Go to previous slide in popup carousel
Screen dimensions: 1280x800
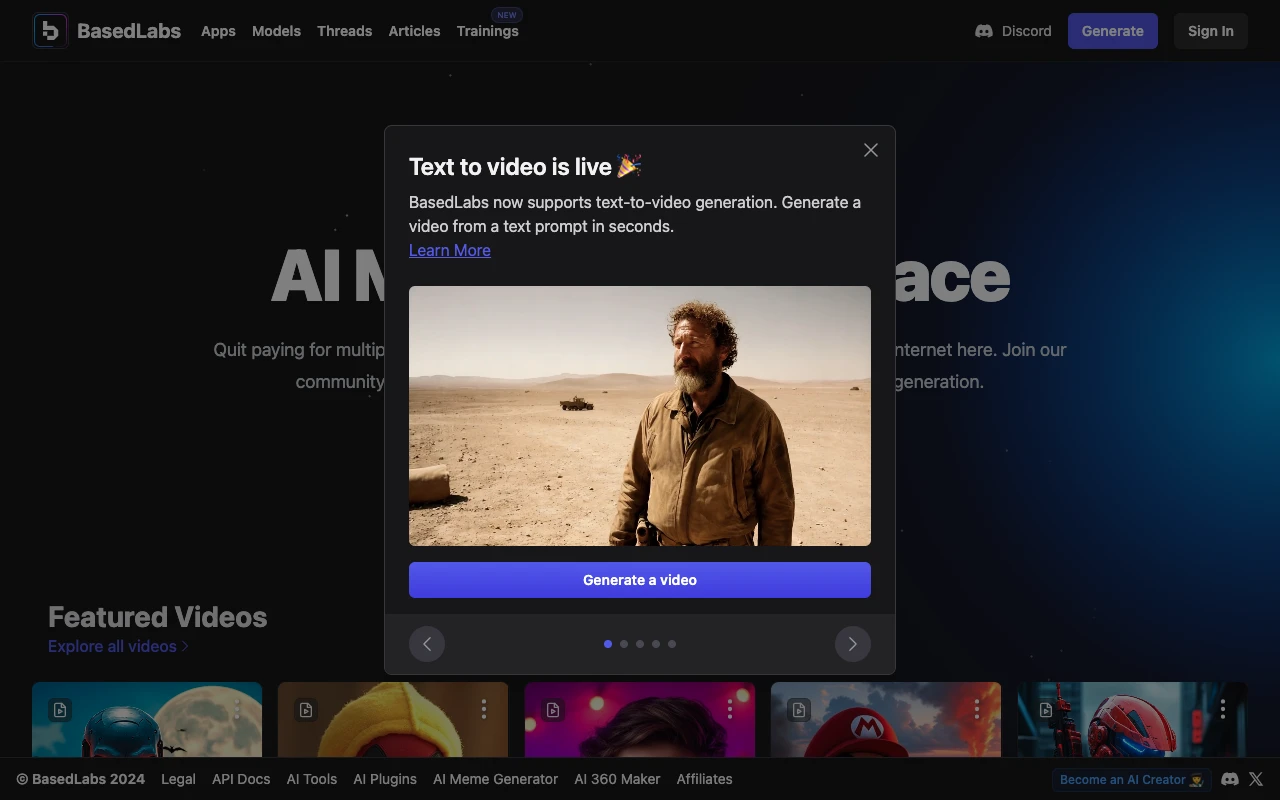click(x=427, y=644)
